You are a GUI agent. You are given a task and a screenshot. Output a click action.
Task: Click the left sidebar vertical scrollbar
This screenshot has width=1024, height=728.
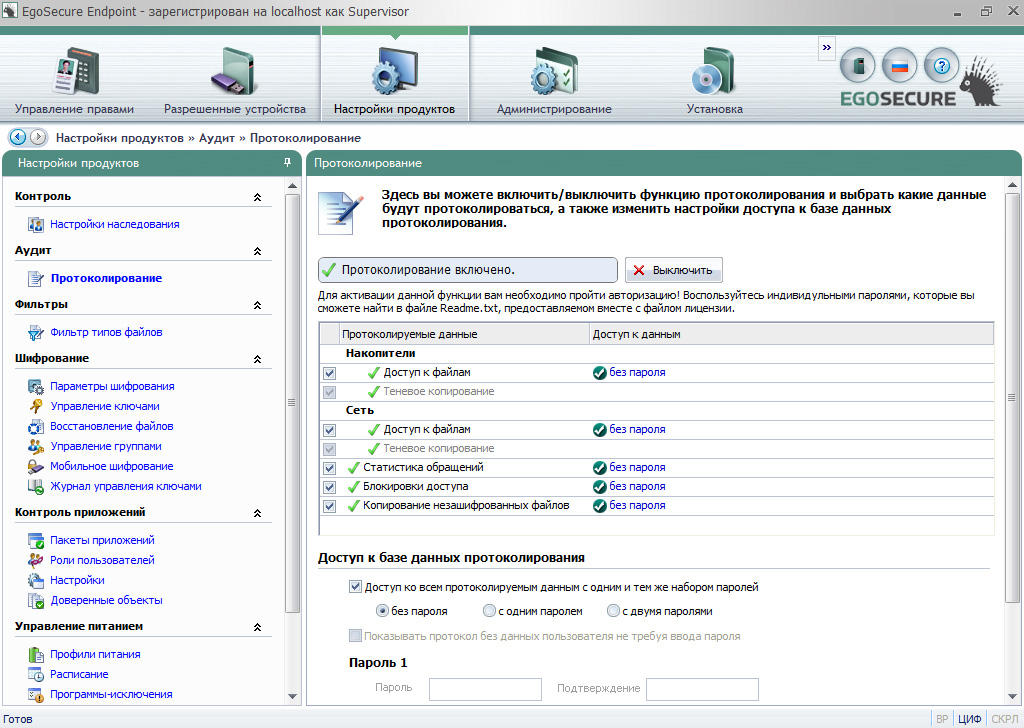click(x=292, y=400)
